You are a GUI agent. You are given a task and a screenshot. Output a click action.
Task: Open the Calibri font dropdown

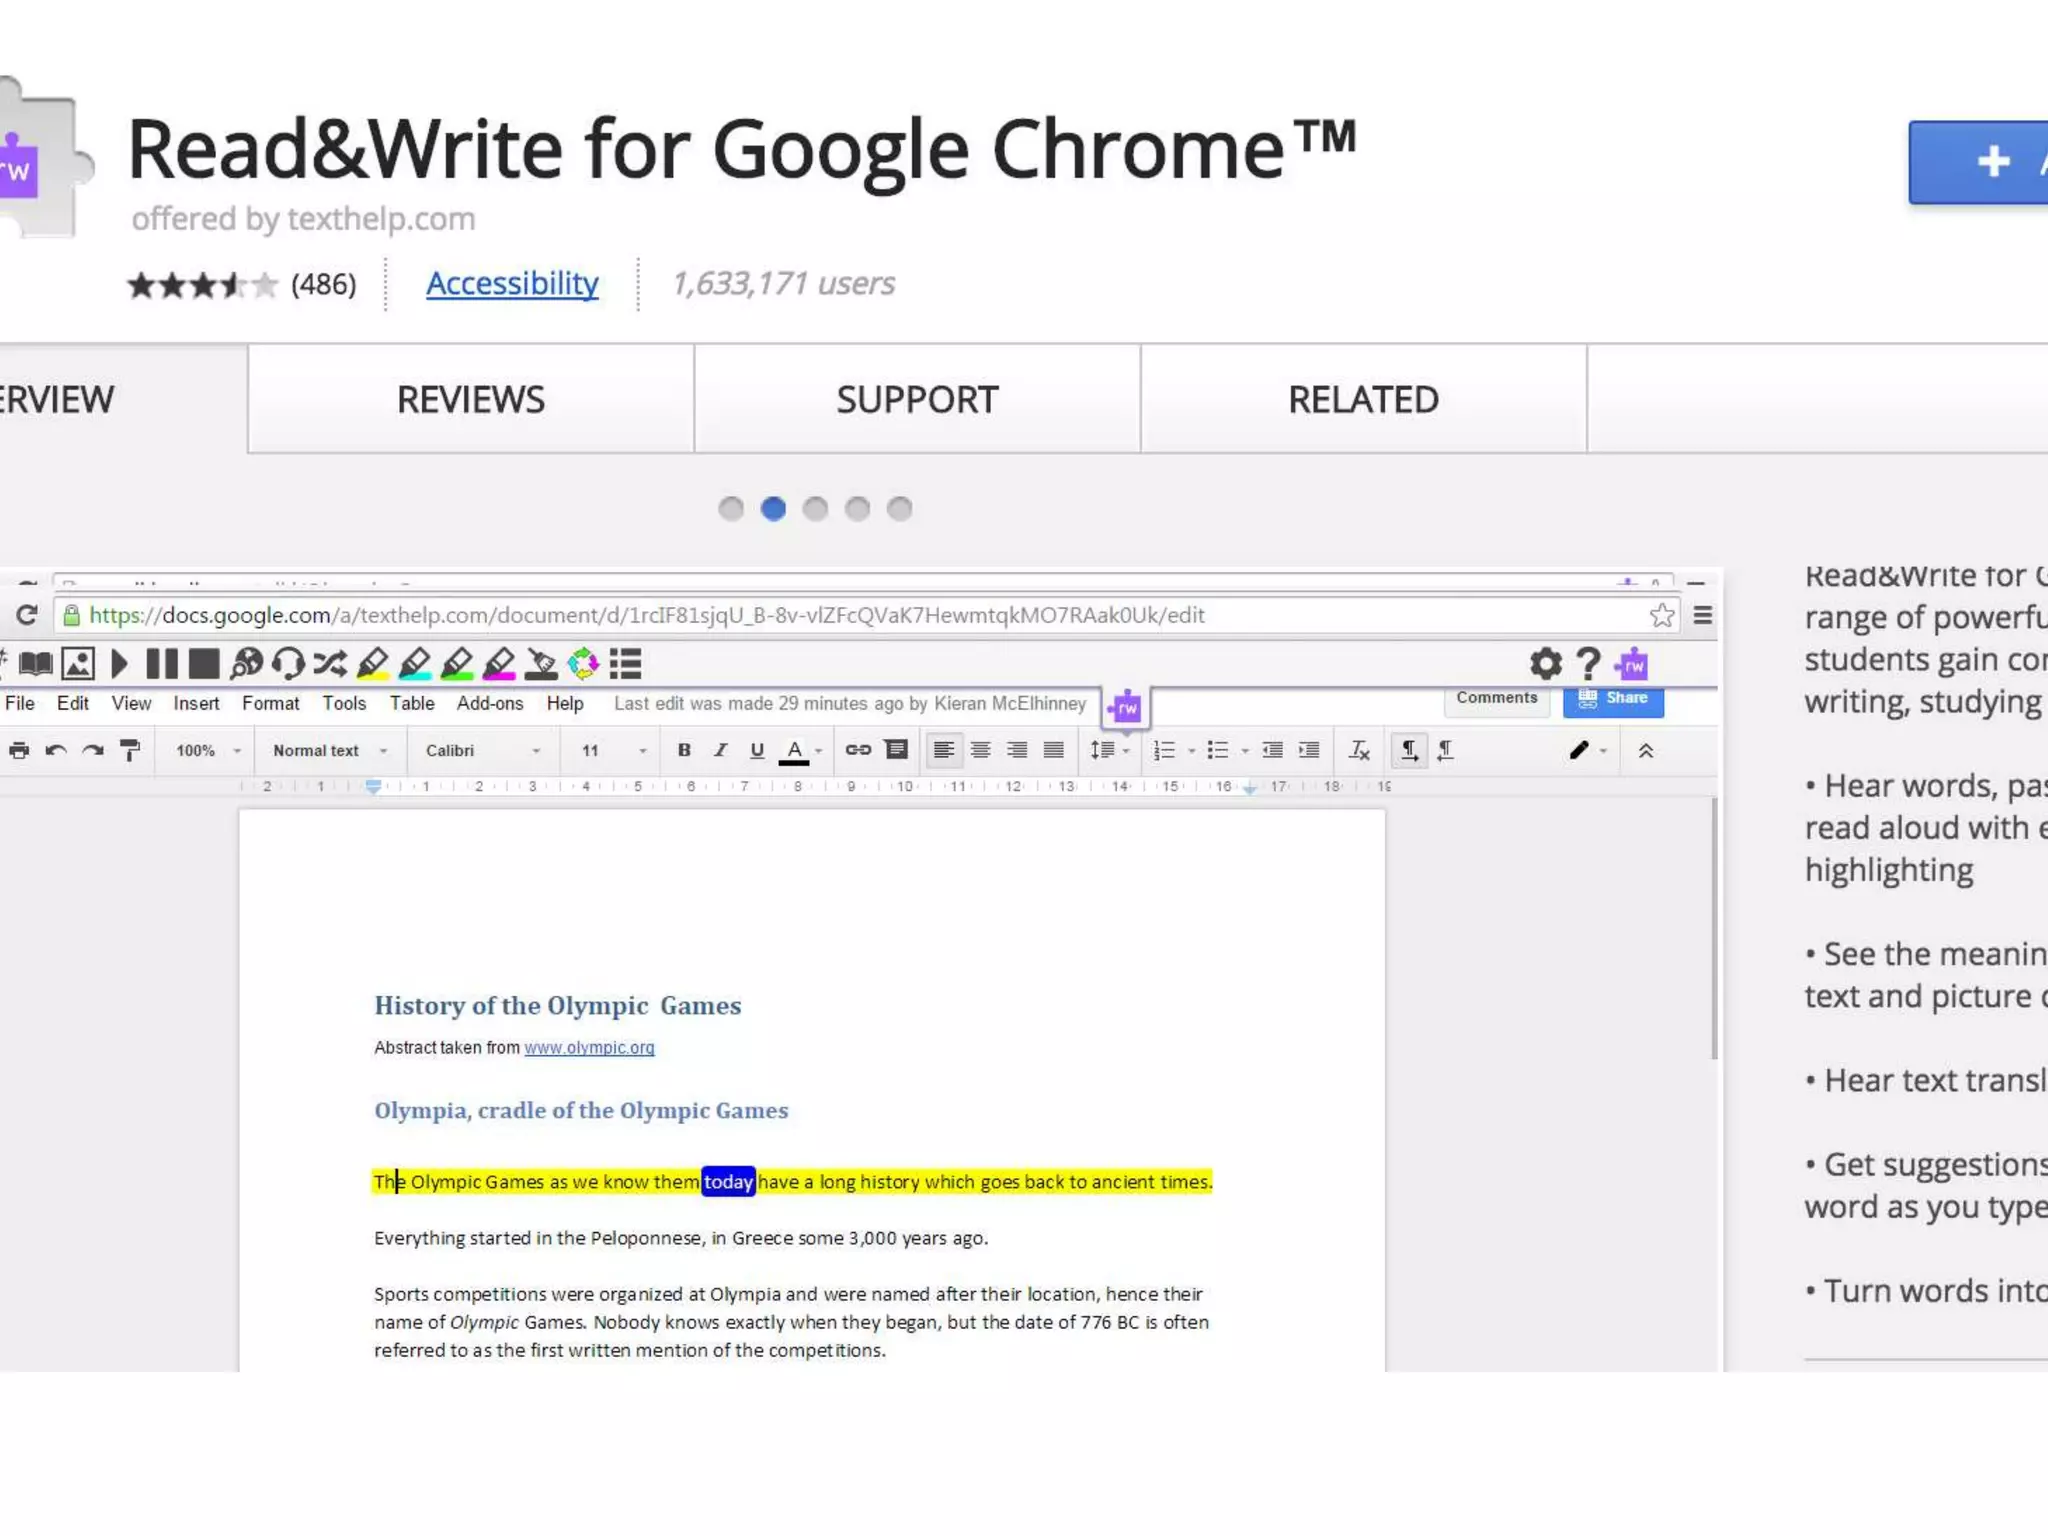coord(482,750)
